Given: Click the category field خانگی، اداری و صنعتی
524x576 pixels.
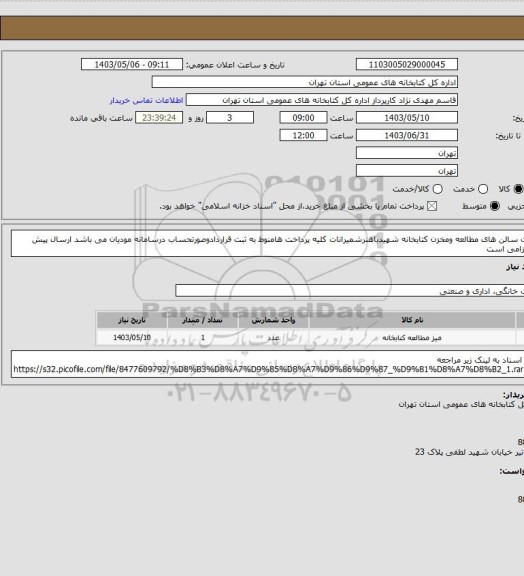Looking at the screenshot, I should (350, 291).
